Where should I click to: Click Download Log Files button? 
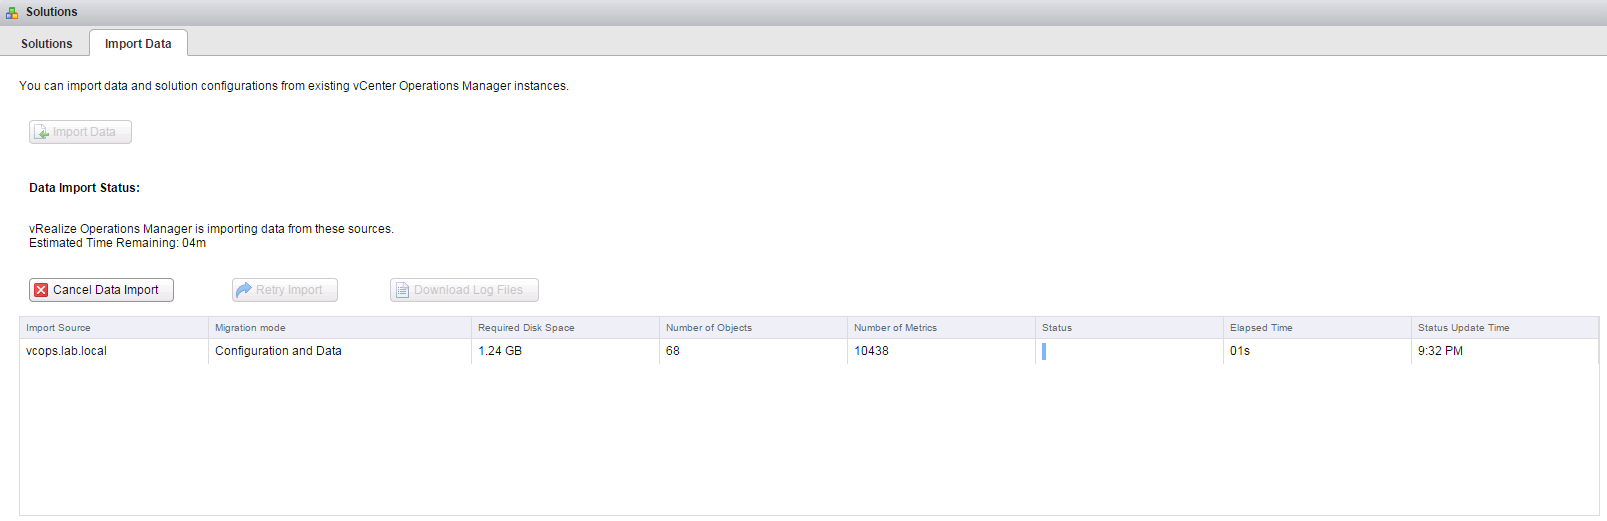point(464,290)
